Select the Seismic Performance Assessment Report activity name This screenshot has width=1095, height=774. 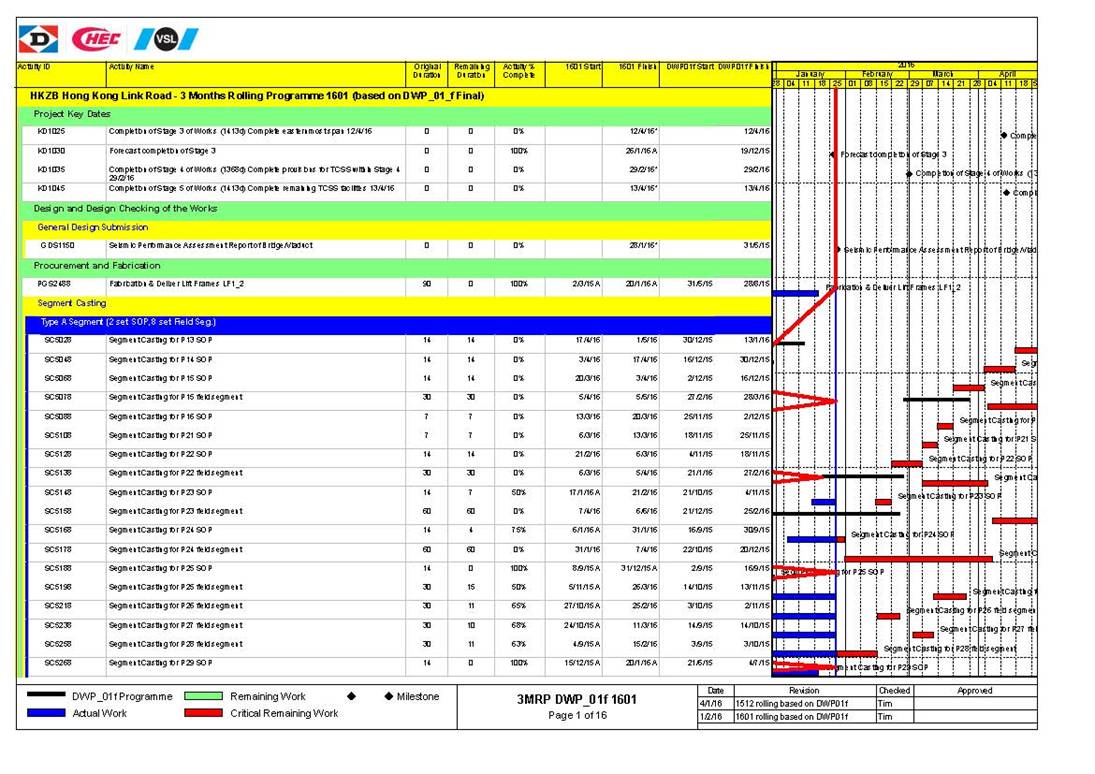[x=211, y=246]
